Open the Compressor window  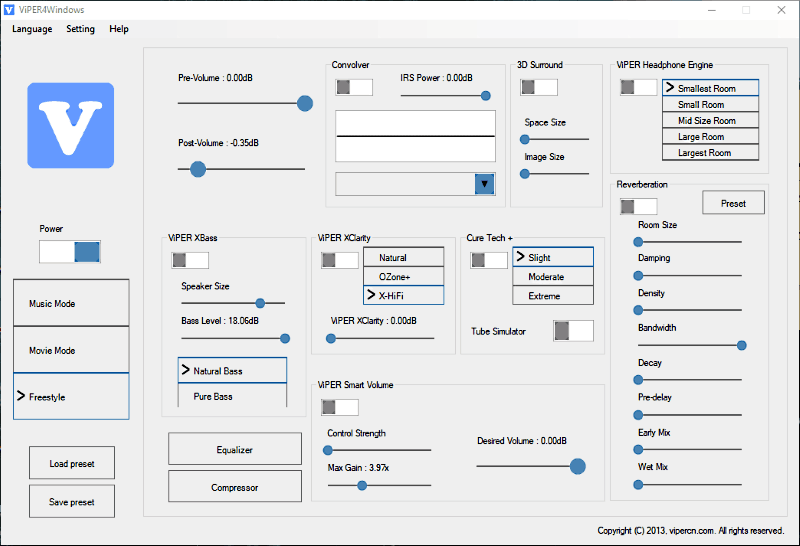[x=235, y=487]
